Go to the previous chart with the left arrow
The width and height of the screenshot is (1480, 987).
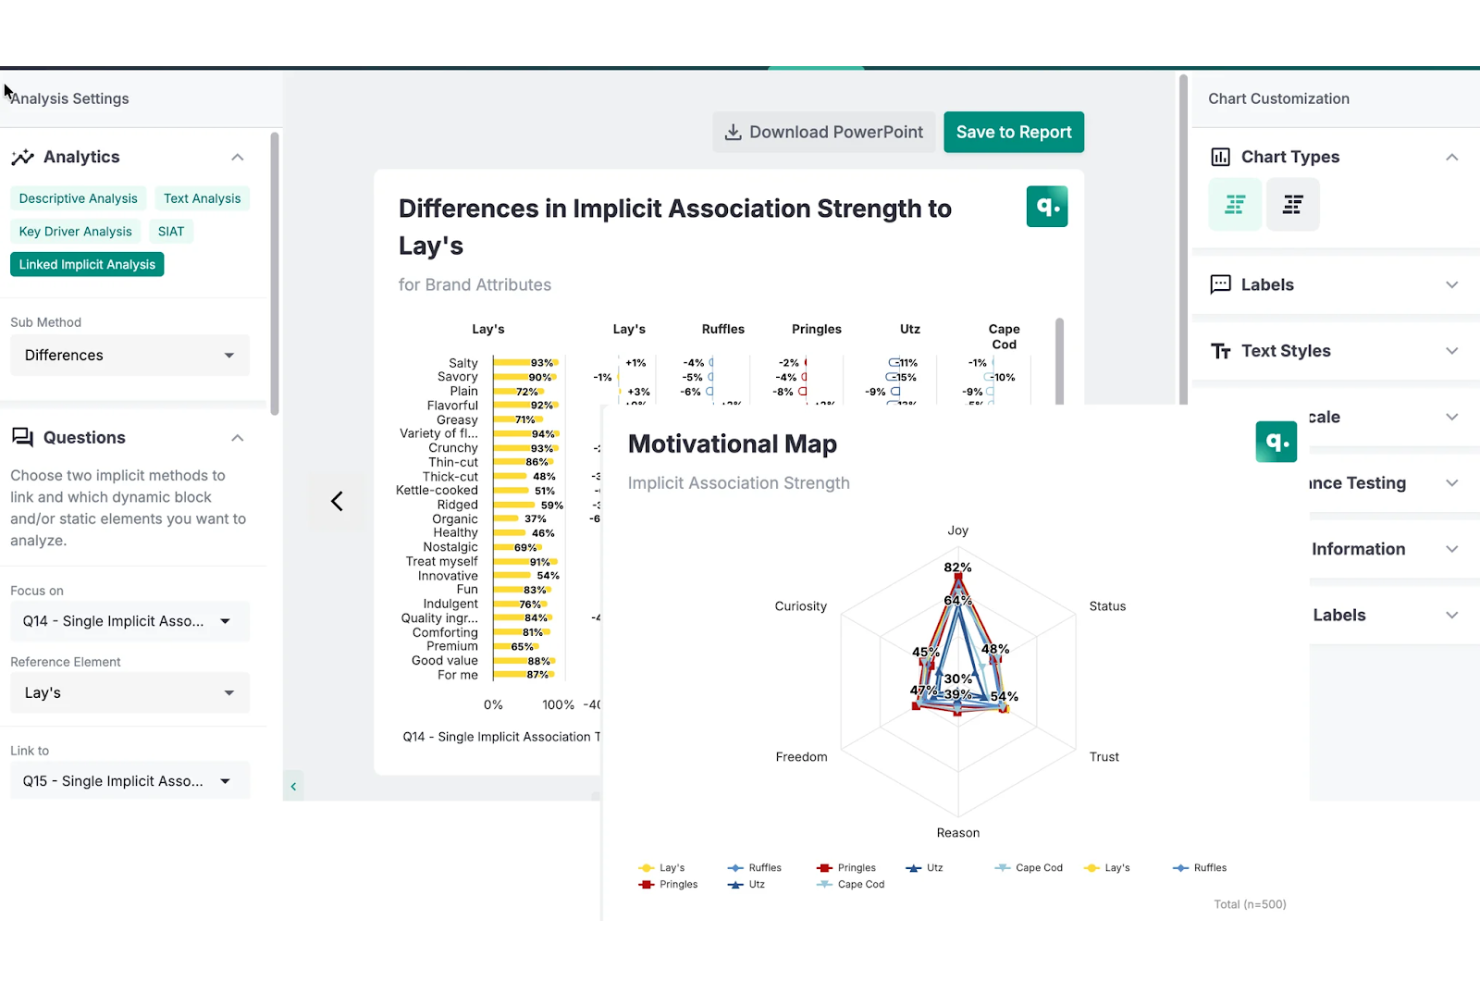(337, 501)
